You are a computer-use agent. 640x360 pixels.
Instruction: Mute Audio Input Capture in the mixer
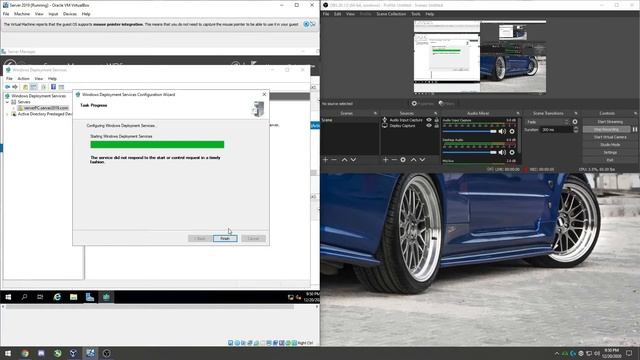pyautogui.click(x=502, y=131)
